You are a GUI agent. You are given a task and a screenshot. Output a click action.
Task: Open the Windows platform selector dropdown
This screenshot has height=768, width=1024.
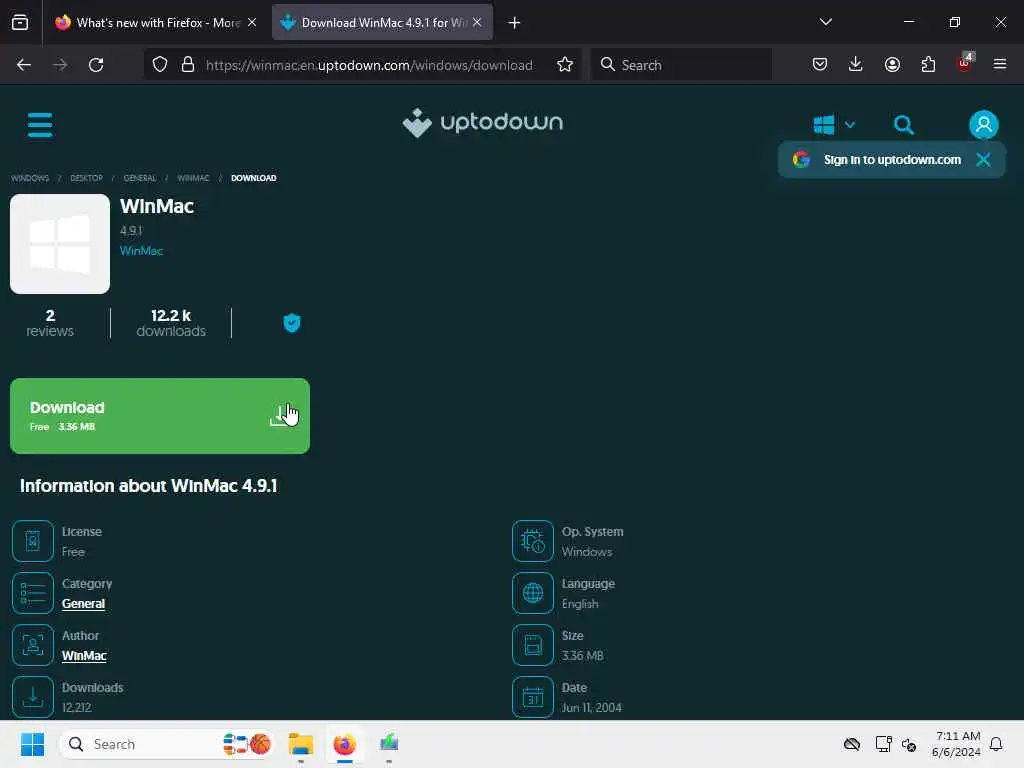[834, 125]
